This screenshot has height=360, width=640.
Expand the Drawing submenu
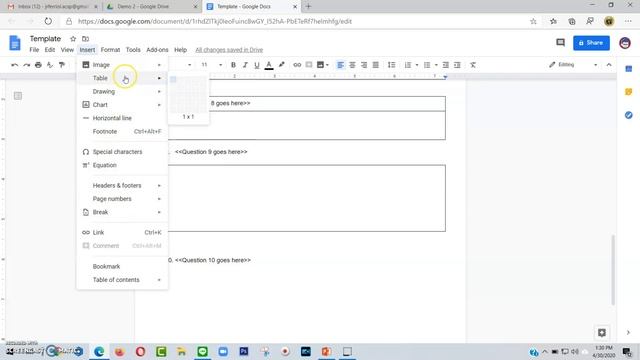point(122,91)
